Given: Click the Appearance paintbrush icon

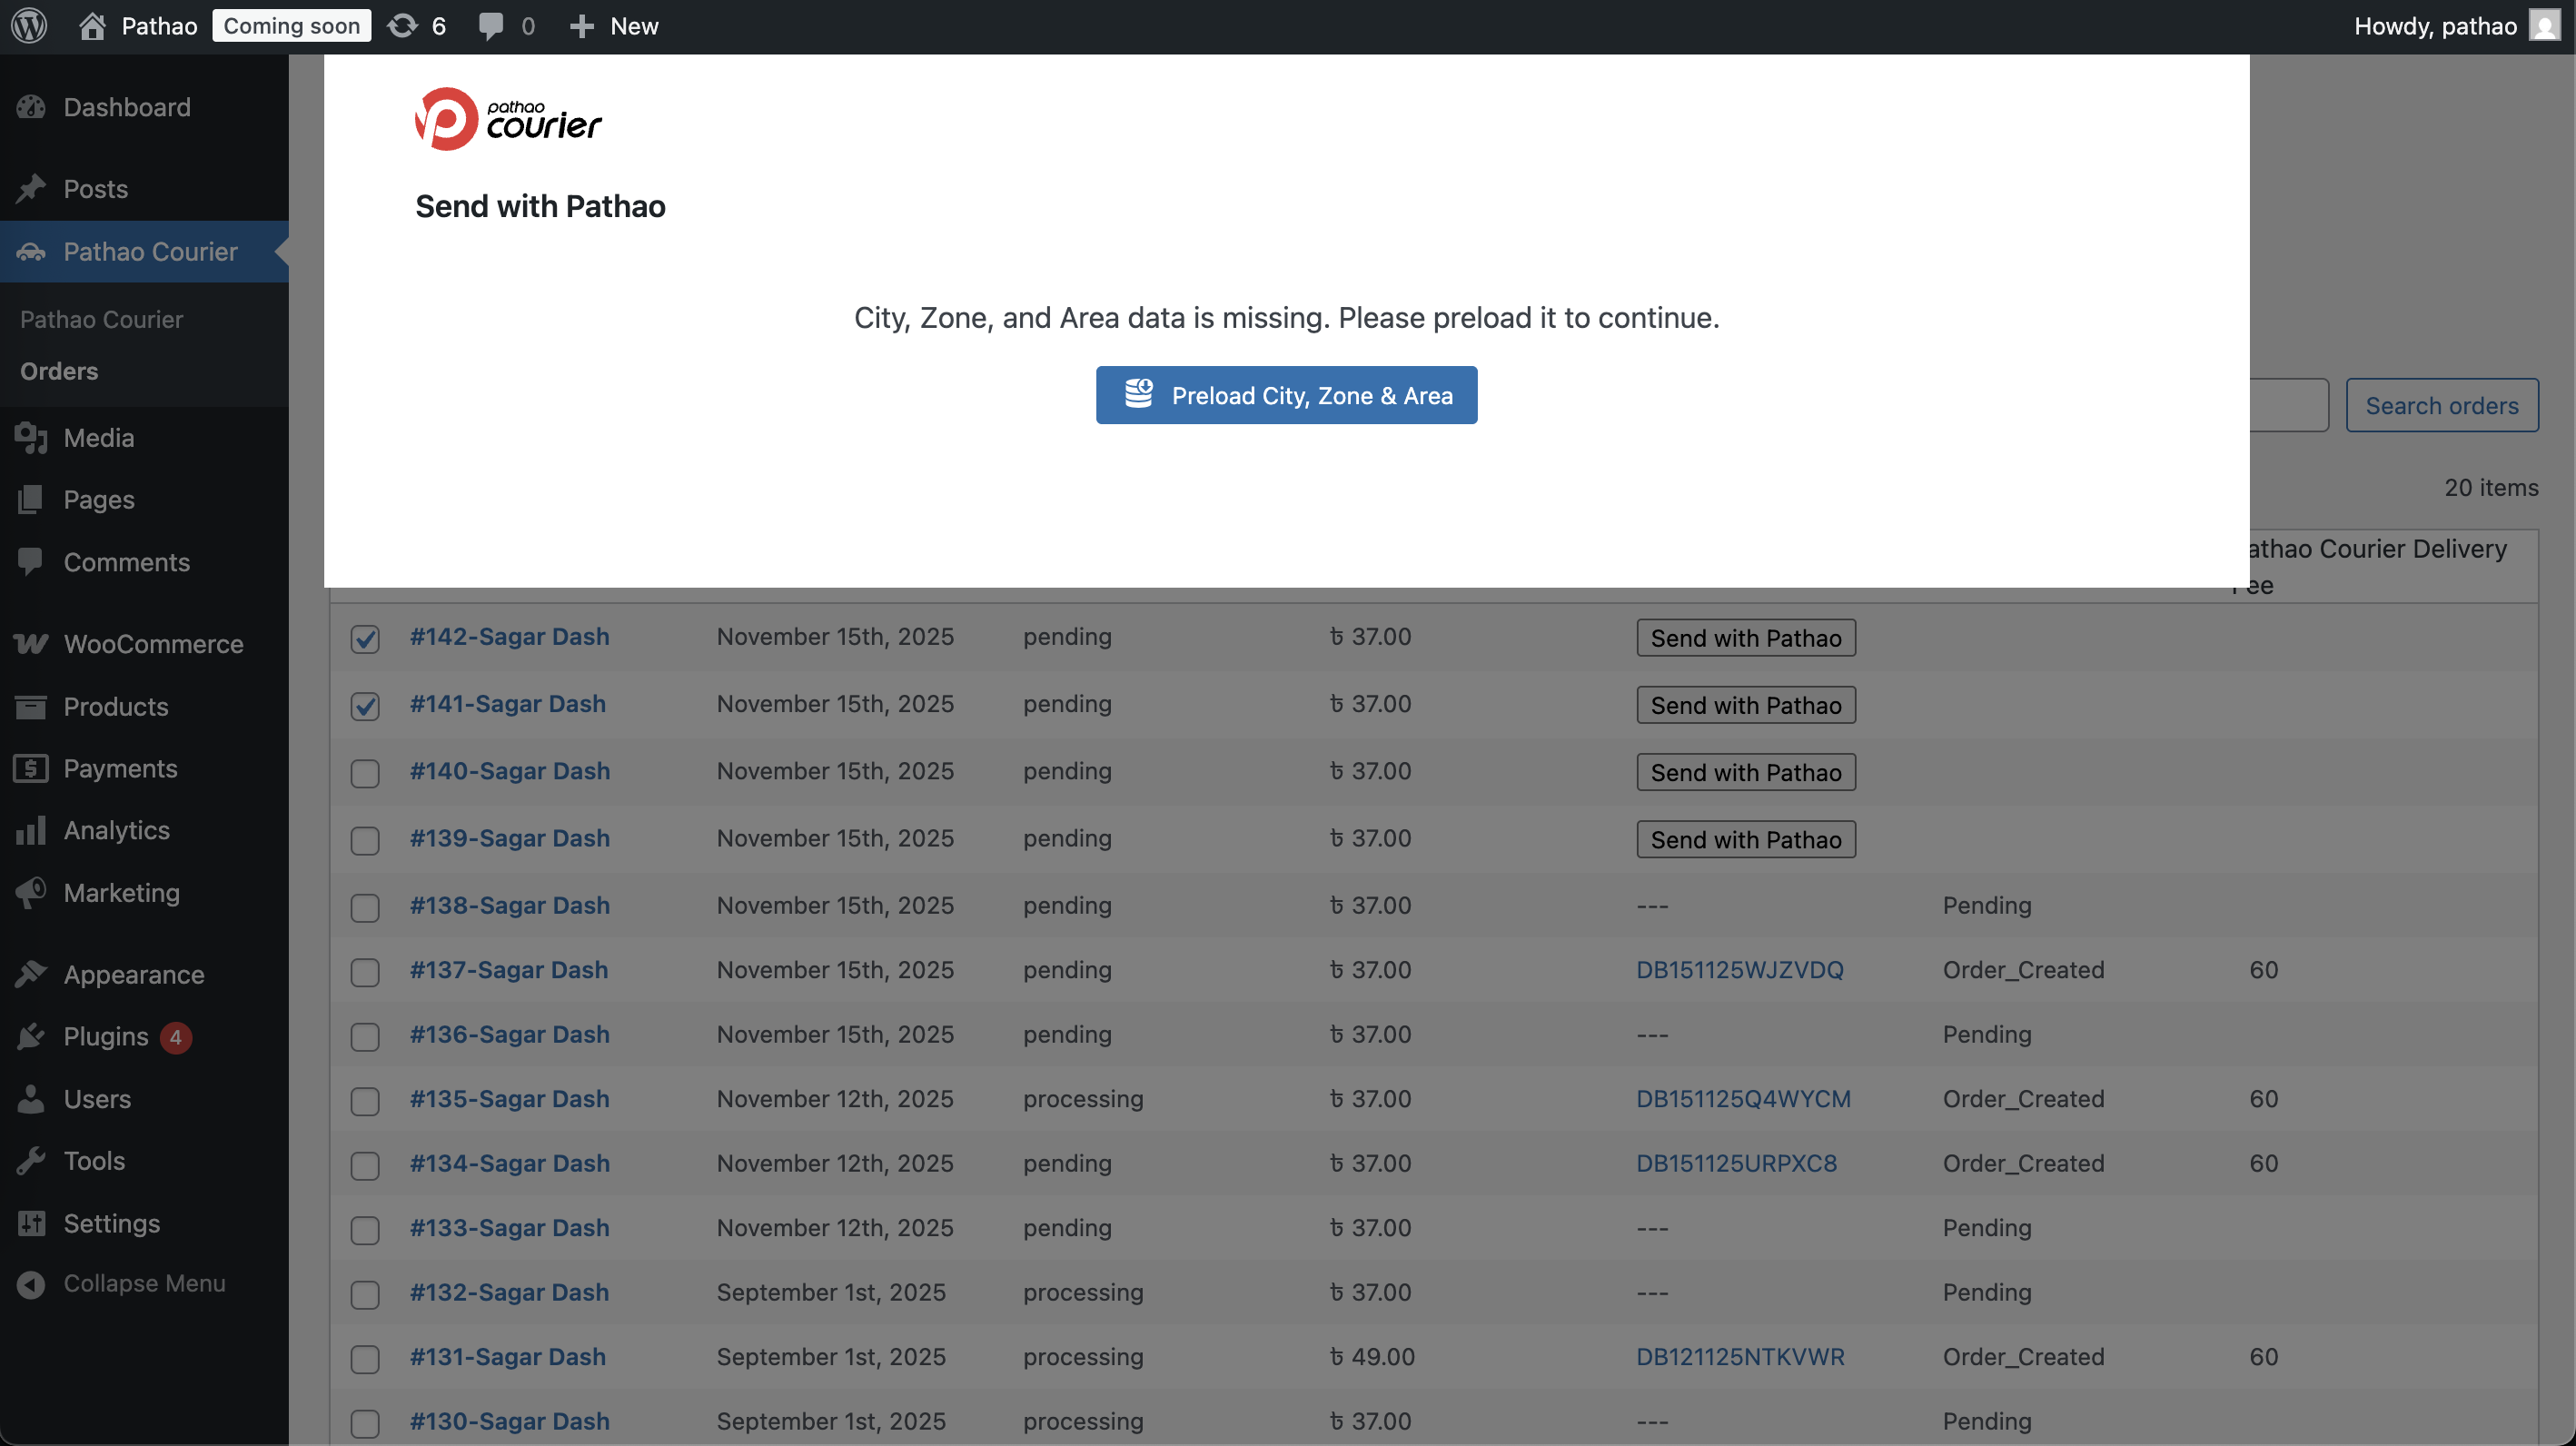Looking at the screenshot, I should coord(31,974).
